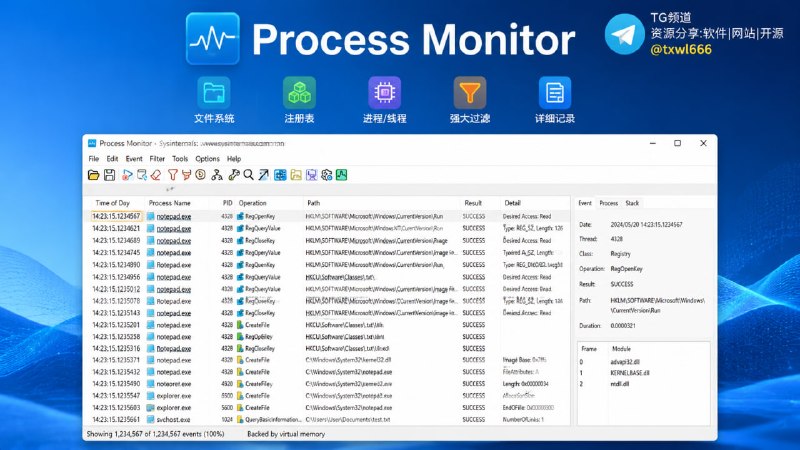The height and width of the screenshot is (450, 800).
Task: Click the path C:\Users\User\Documents\test.txt
Action: [x=347, y=419]
